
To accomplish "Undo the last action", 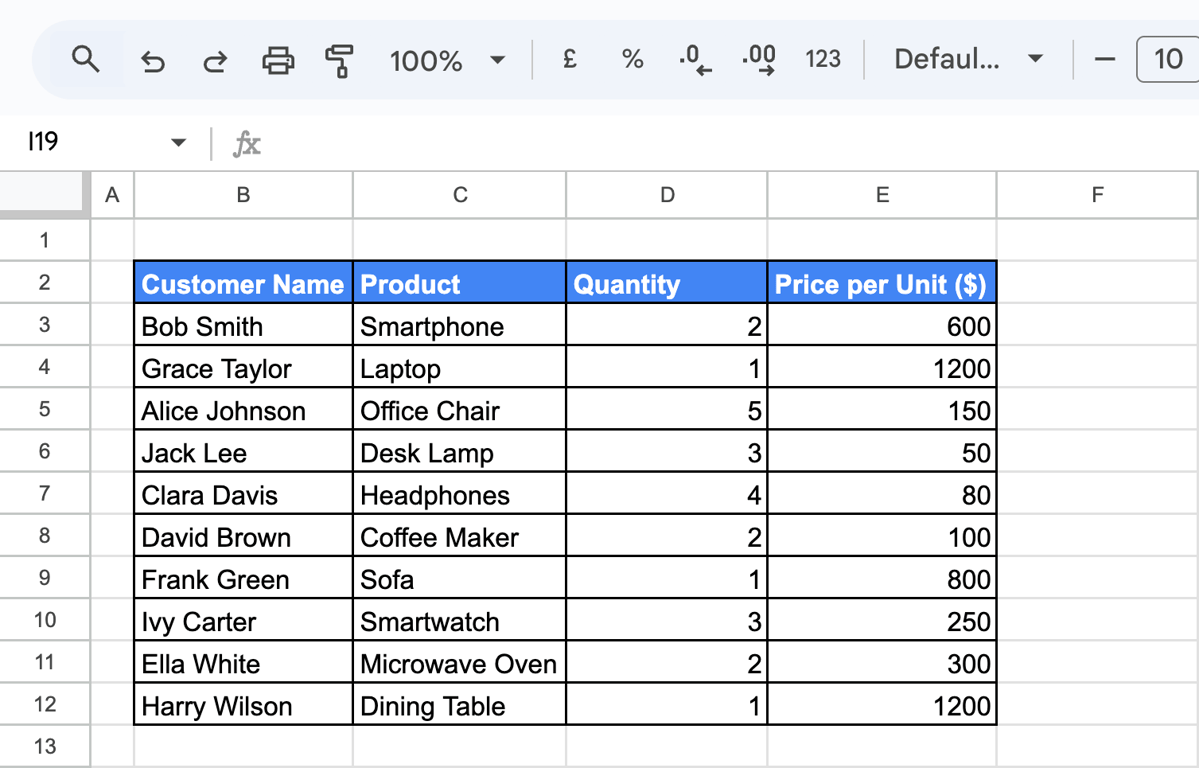I will [153, 60].
